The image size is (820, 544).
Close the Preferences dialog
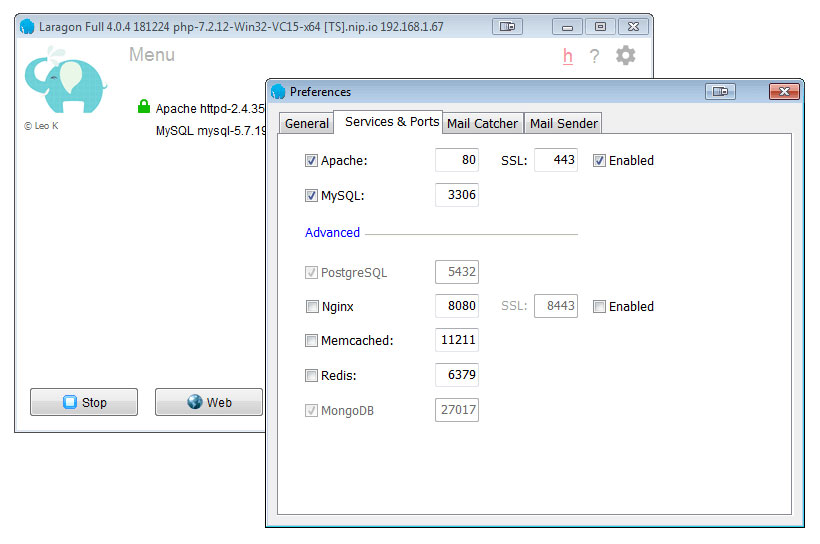(784, 92)
